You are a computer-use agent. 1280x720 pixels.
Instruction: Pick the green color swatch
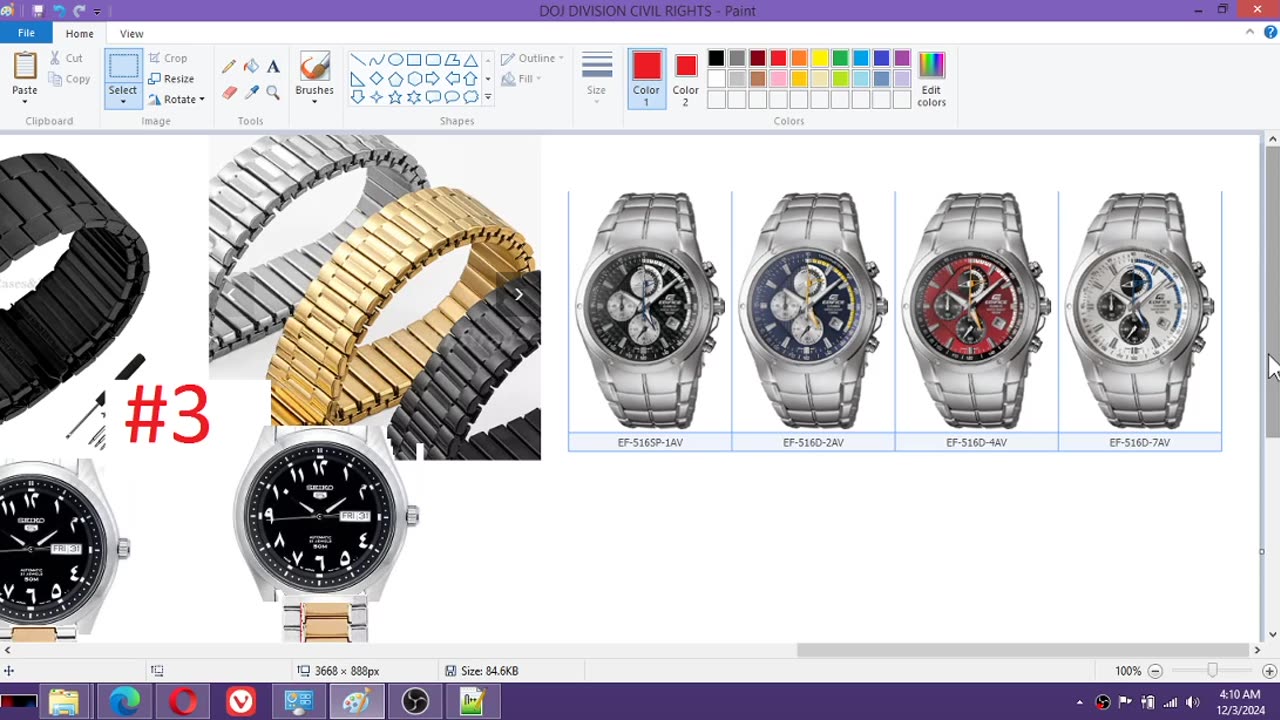840,59
